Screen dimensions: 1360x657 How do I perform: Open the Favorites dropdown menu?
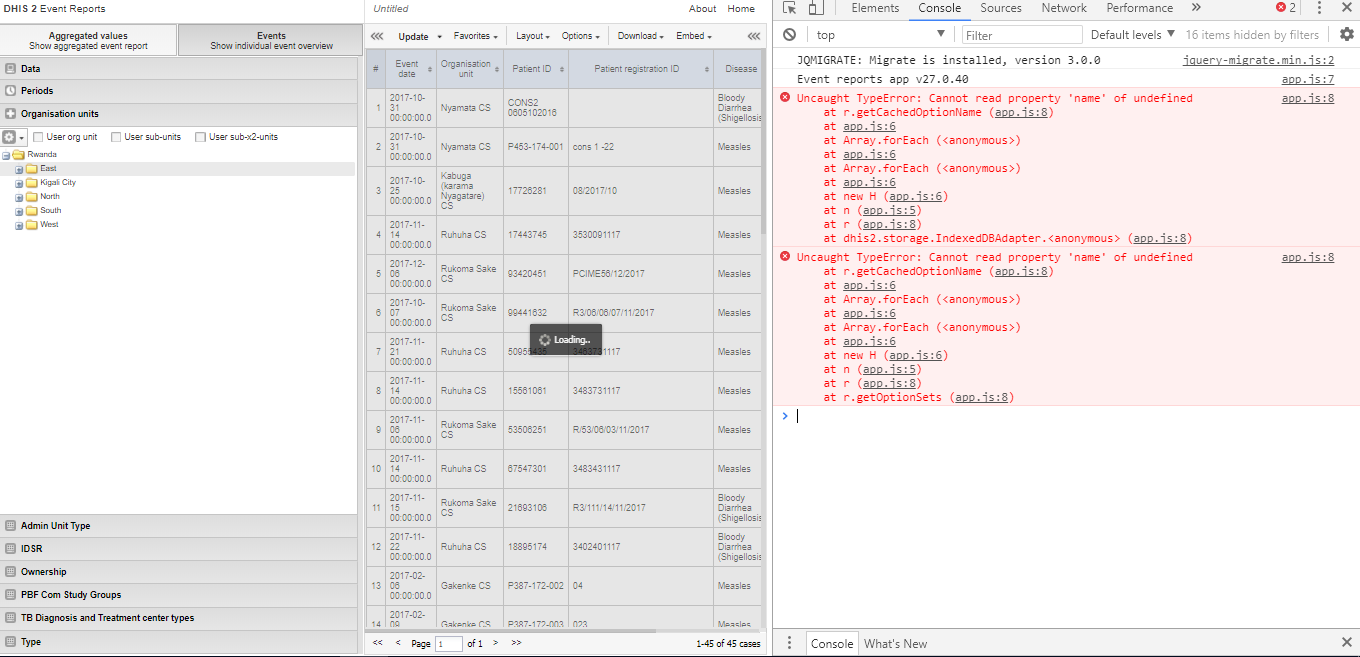pos(475,36)
